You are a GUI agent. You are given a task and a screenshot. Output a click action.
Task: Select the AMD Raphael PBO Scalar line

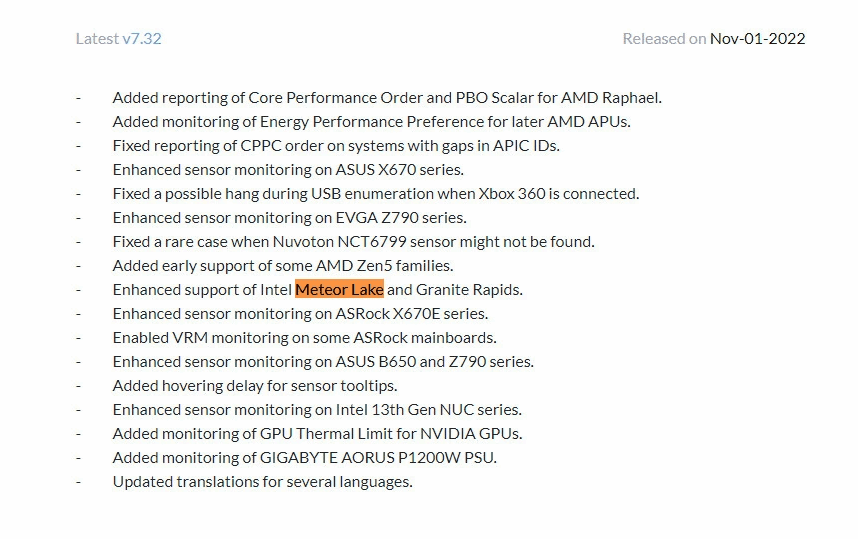click(387, 97)
